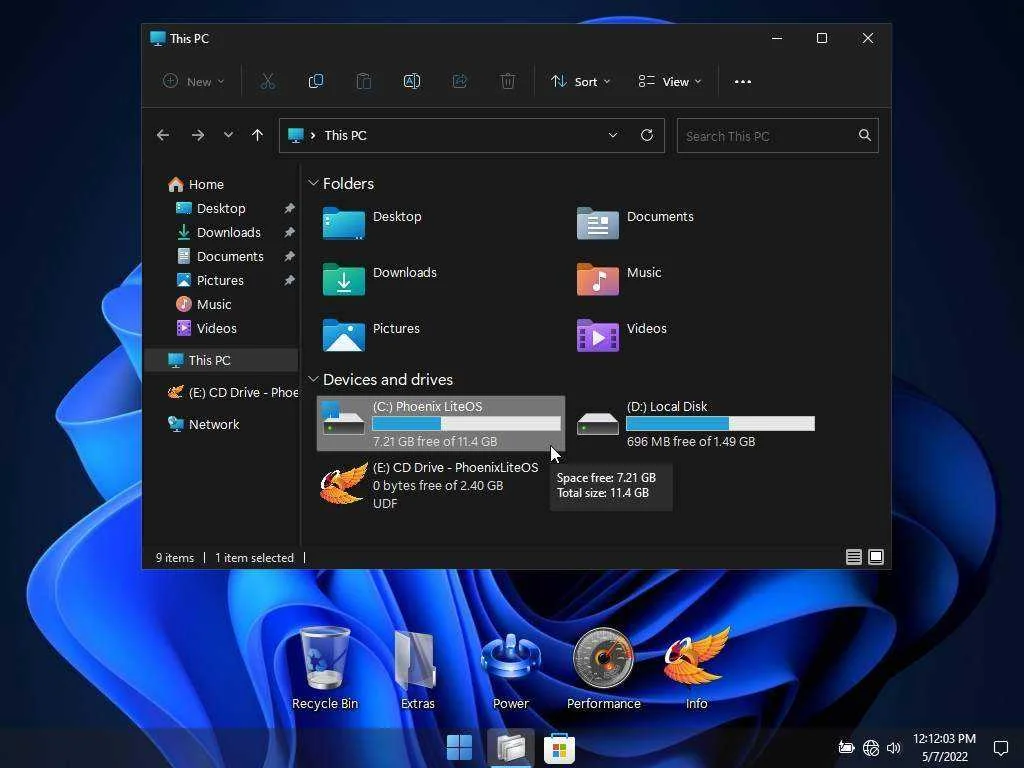Open the New dropdown menu
Viewport: 1024px width, 768px height.
[x=193, y=82]
